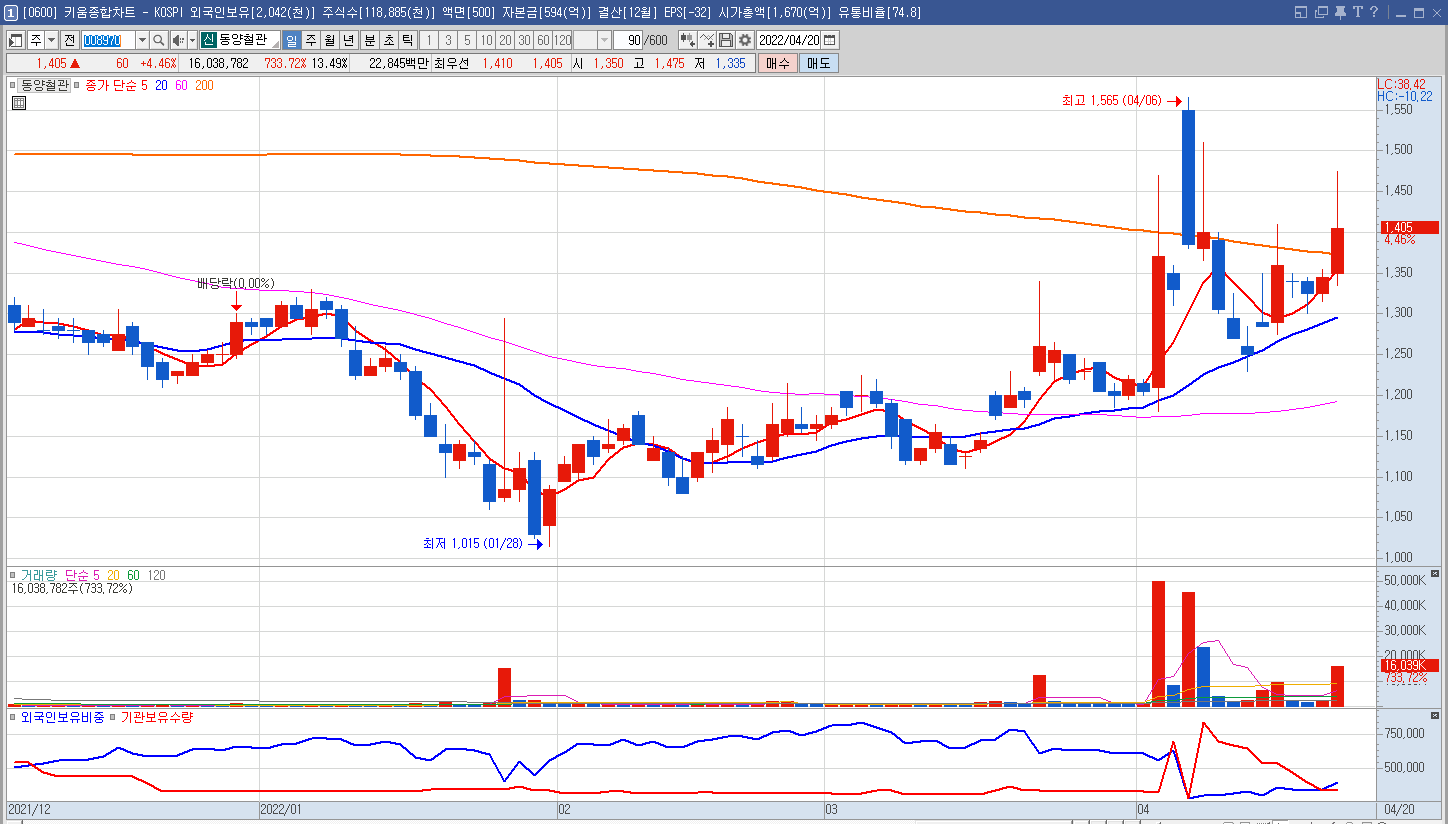Pin the window with pushpin icon
The image size is (1448, 824).
tap(1340, 12)
